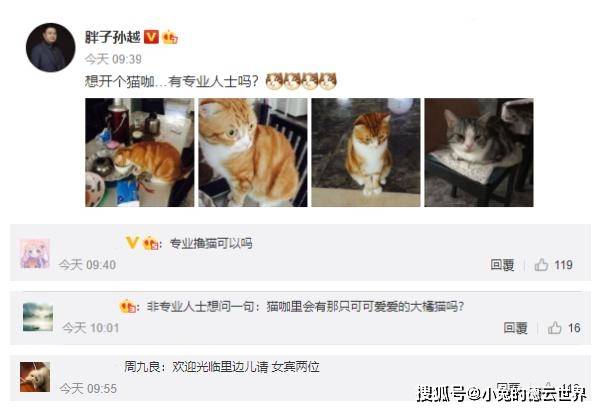The image size is (601, 411).
Task: View first photo of orange cat on table
Action: pos(140,153)
